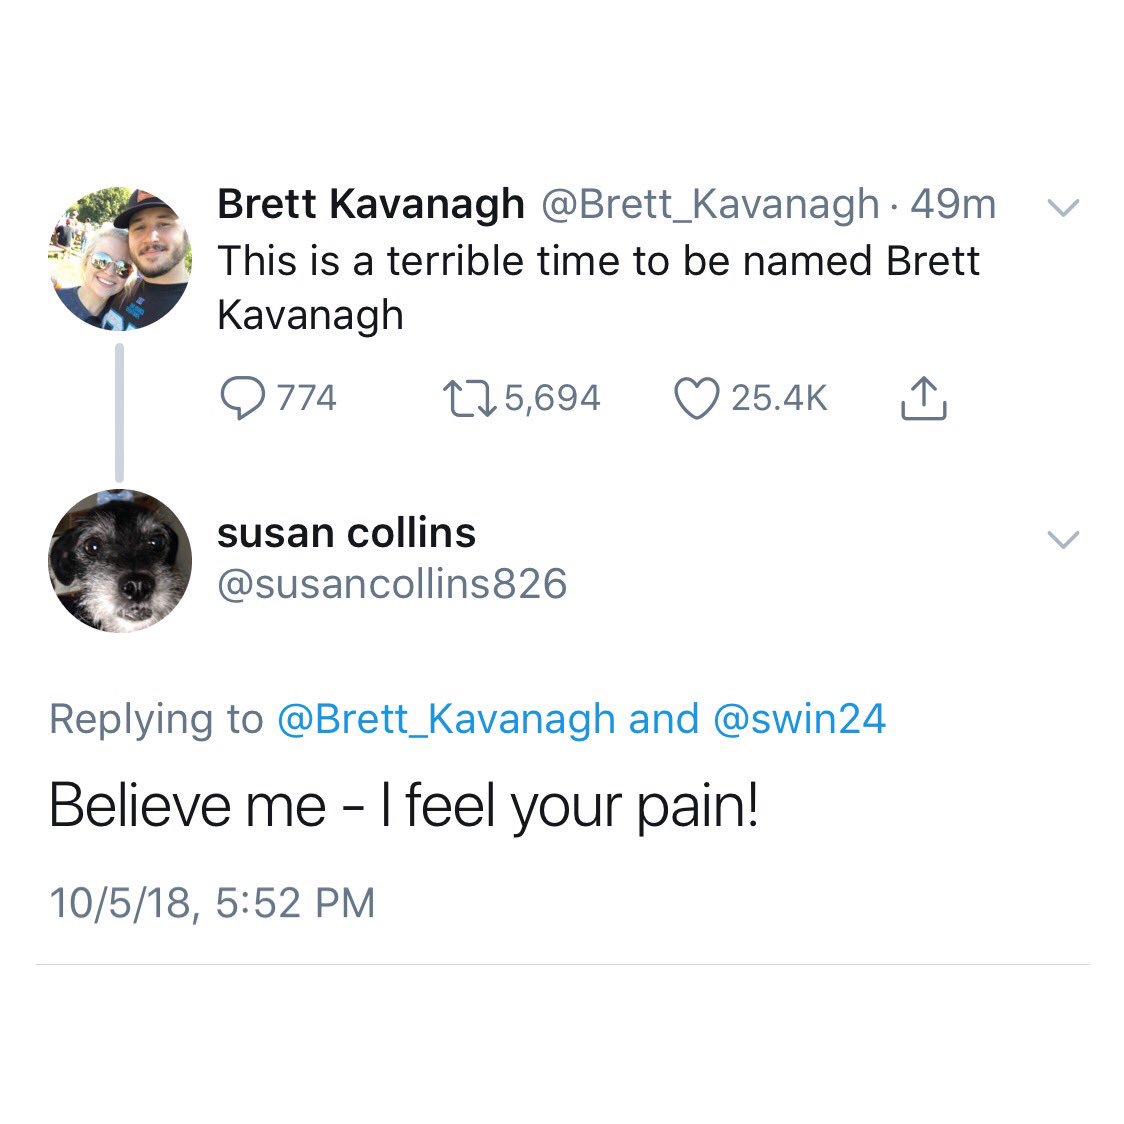Click the susan collins display name
This screenshot has height=1124, width=1124.
[346, 533]
